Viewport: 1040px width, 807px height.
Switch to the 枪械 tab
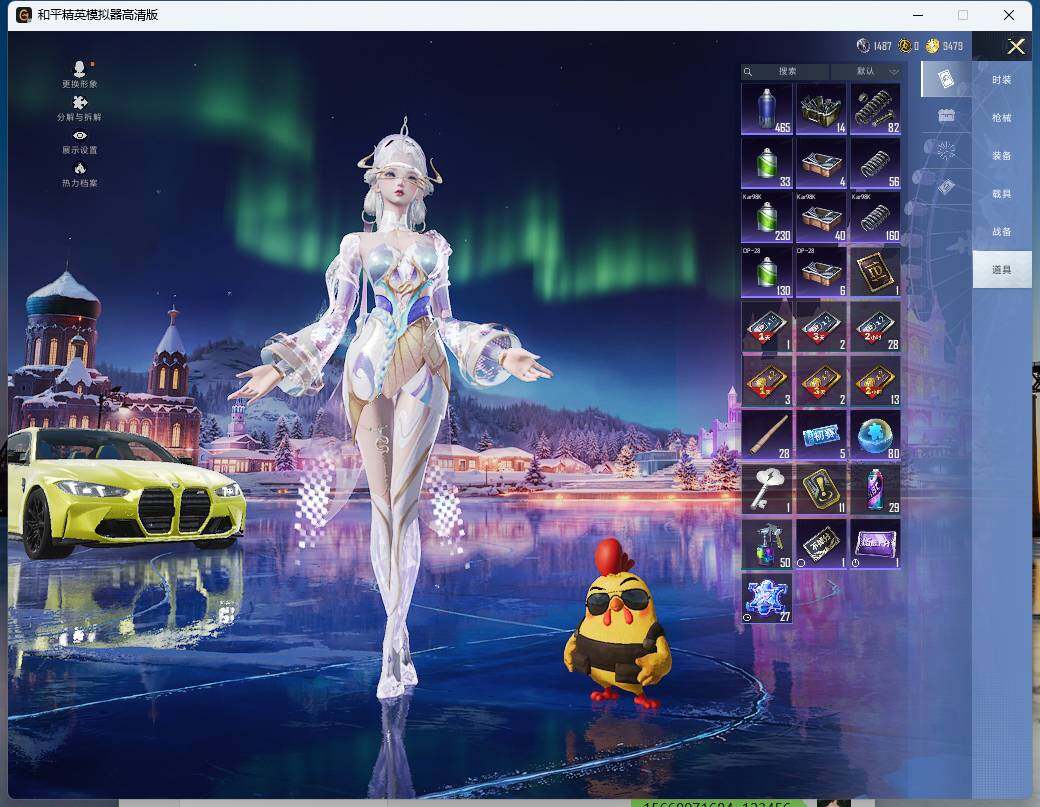1002,117
